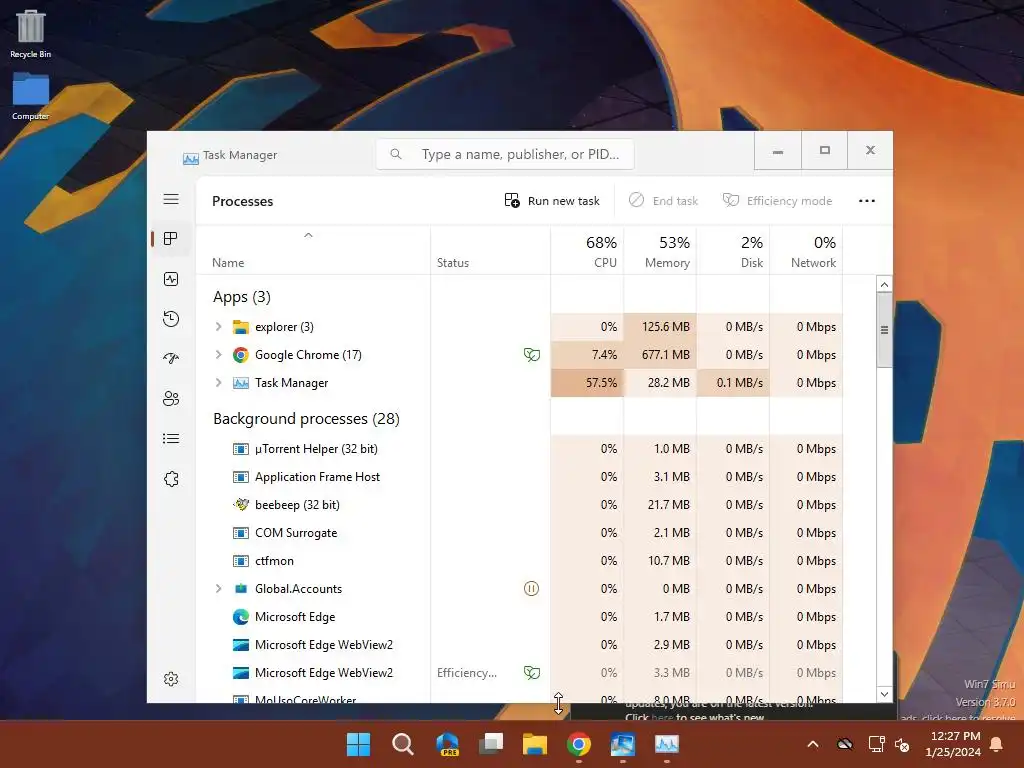Open the Startup apps page icon
The height and width of the screenshot is (768, 1024).
(x=171, y=359)
